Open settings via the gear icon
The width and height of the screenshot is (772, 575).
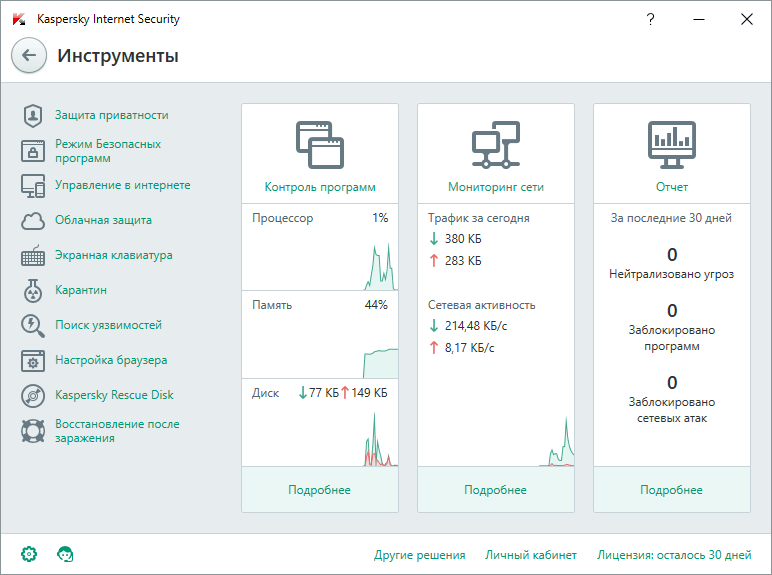point(29,554)
